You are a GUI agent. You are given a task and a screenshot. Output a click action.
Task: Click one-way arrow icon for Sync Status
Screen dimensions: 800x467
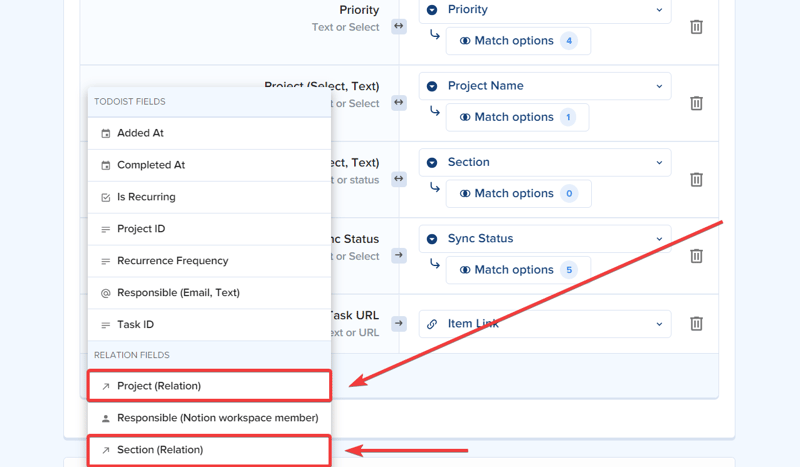coord(399,256)
